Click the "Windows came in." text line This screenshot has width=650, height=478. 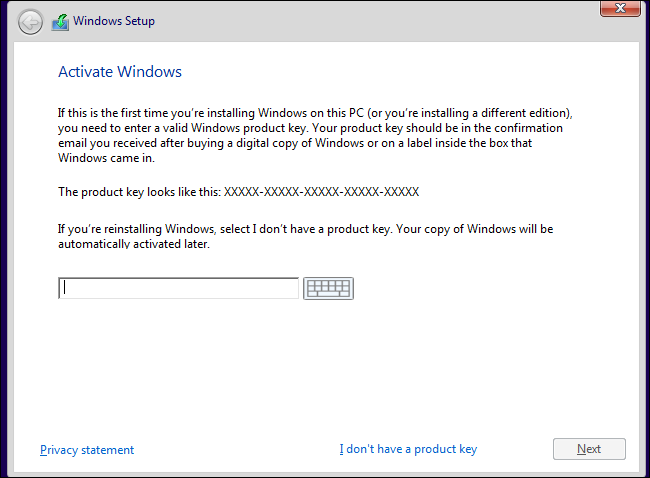pyautogui.click(x=105, y=158)
